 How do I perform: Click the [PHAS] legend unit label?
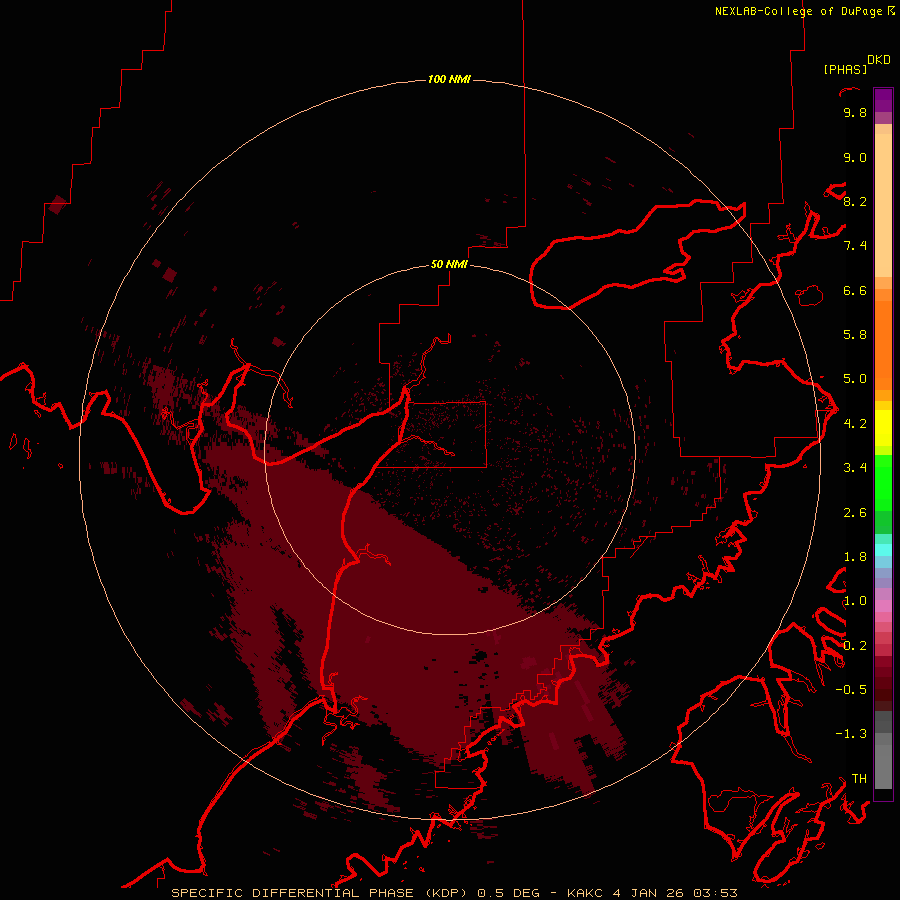coord(845,69)
